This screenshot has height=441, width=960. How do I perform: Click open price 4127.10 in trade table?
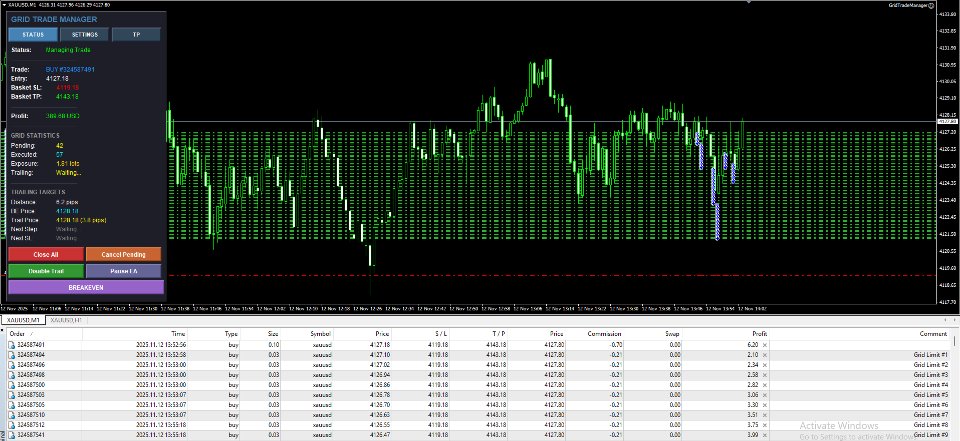(x=380, y=355)
